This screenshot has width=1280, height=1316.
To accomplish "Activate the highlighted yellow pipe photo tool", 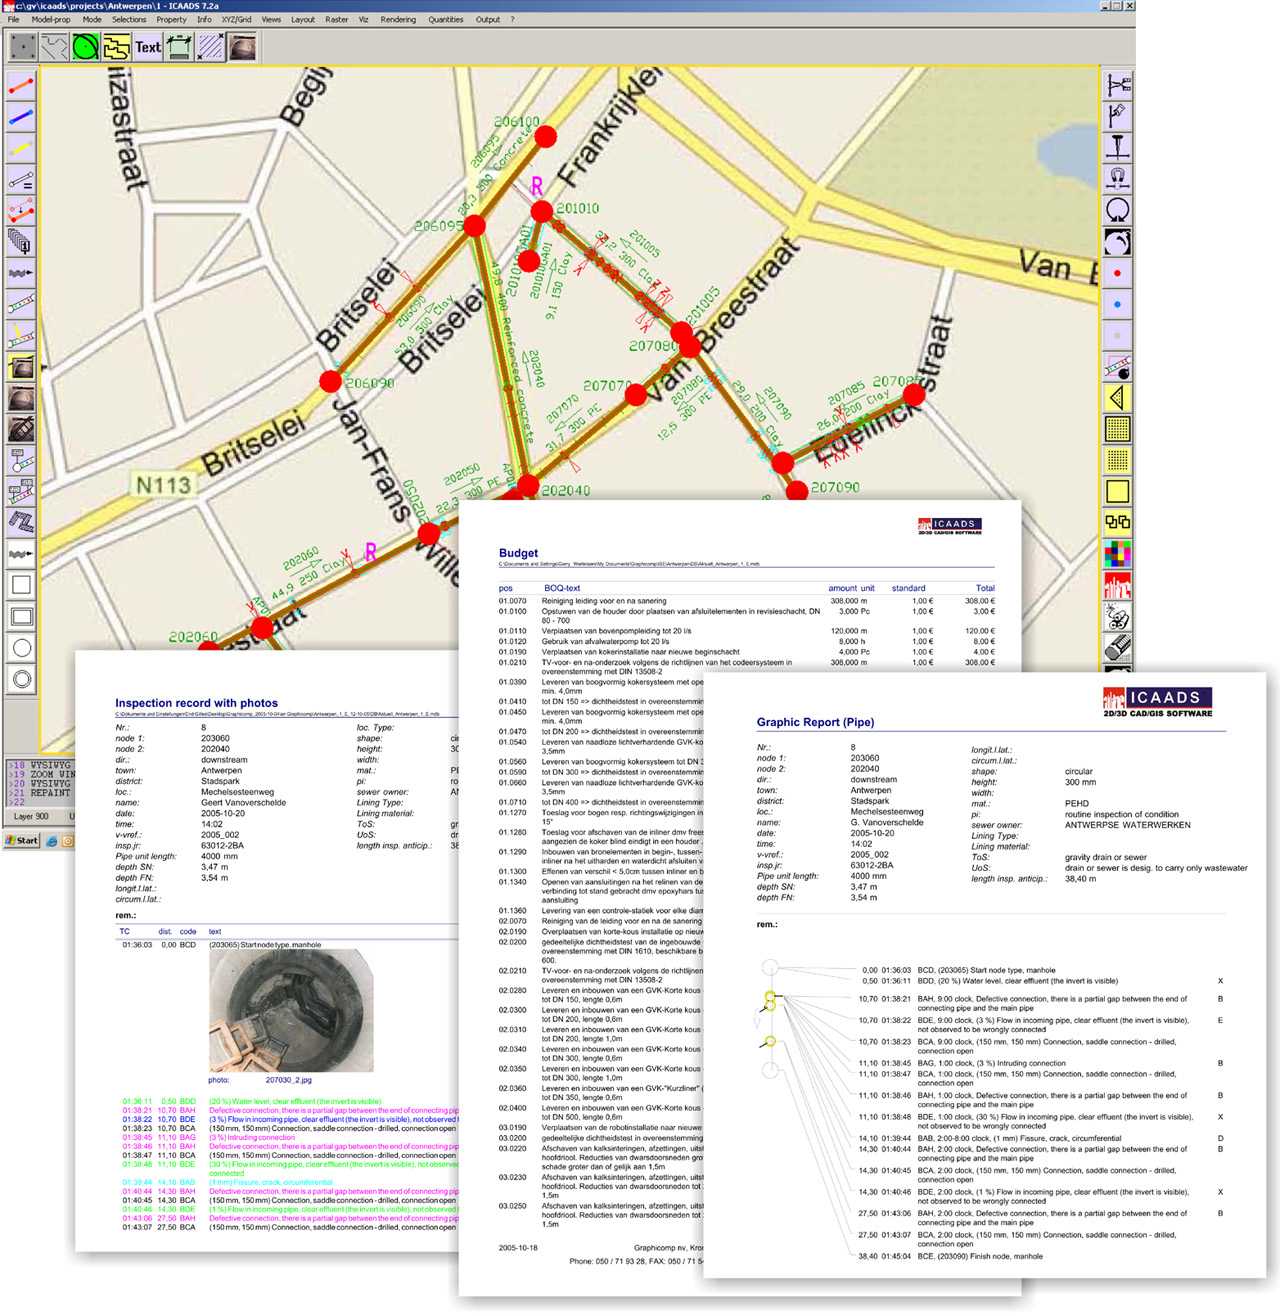I will 21,367.
